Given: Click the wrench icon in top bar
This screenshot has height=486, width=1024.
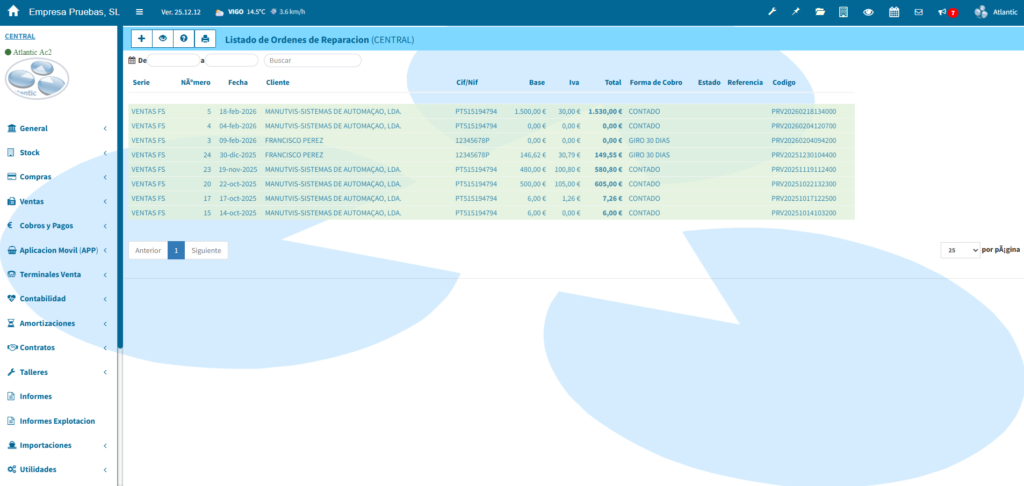Looking at the screenshot, I should pyautogui.click(x=772, y=12).
